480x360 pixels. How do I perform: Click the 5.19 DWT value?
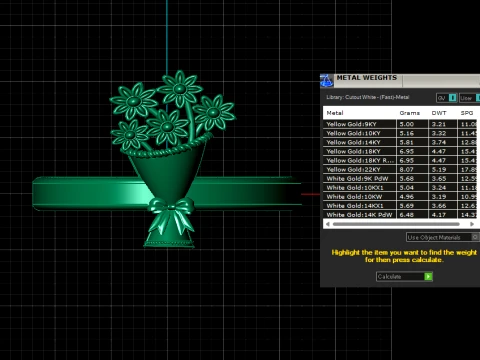click(439, 169)
